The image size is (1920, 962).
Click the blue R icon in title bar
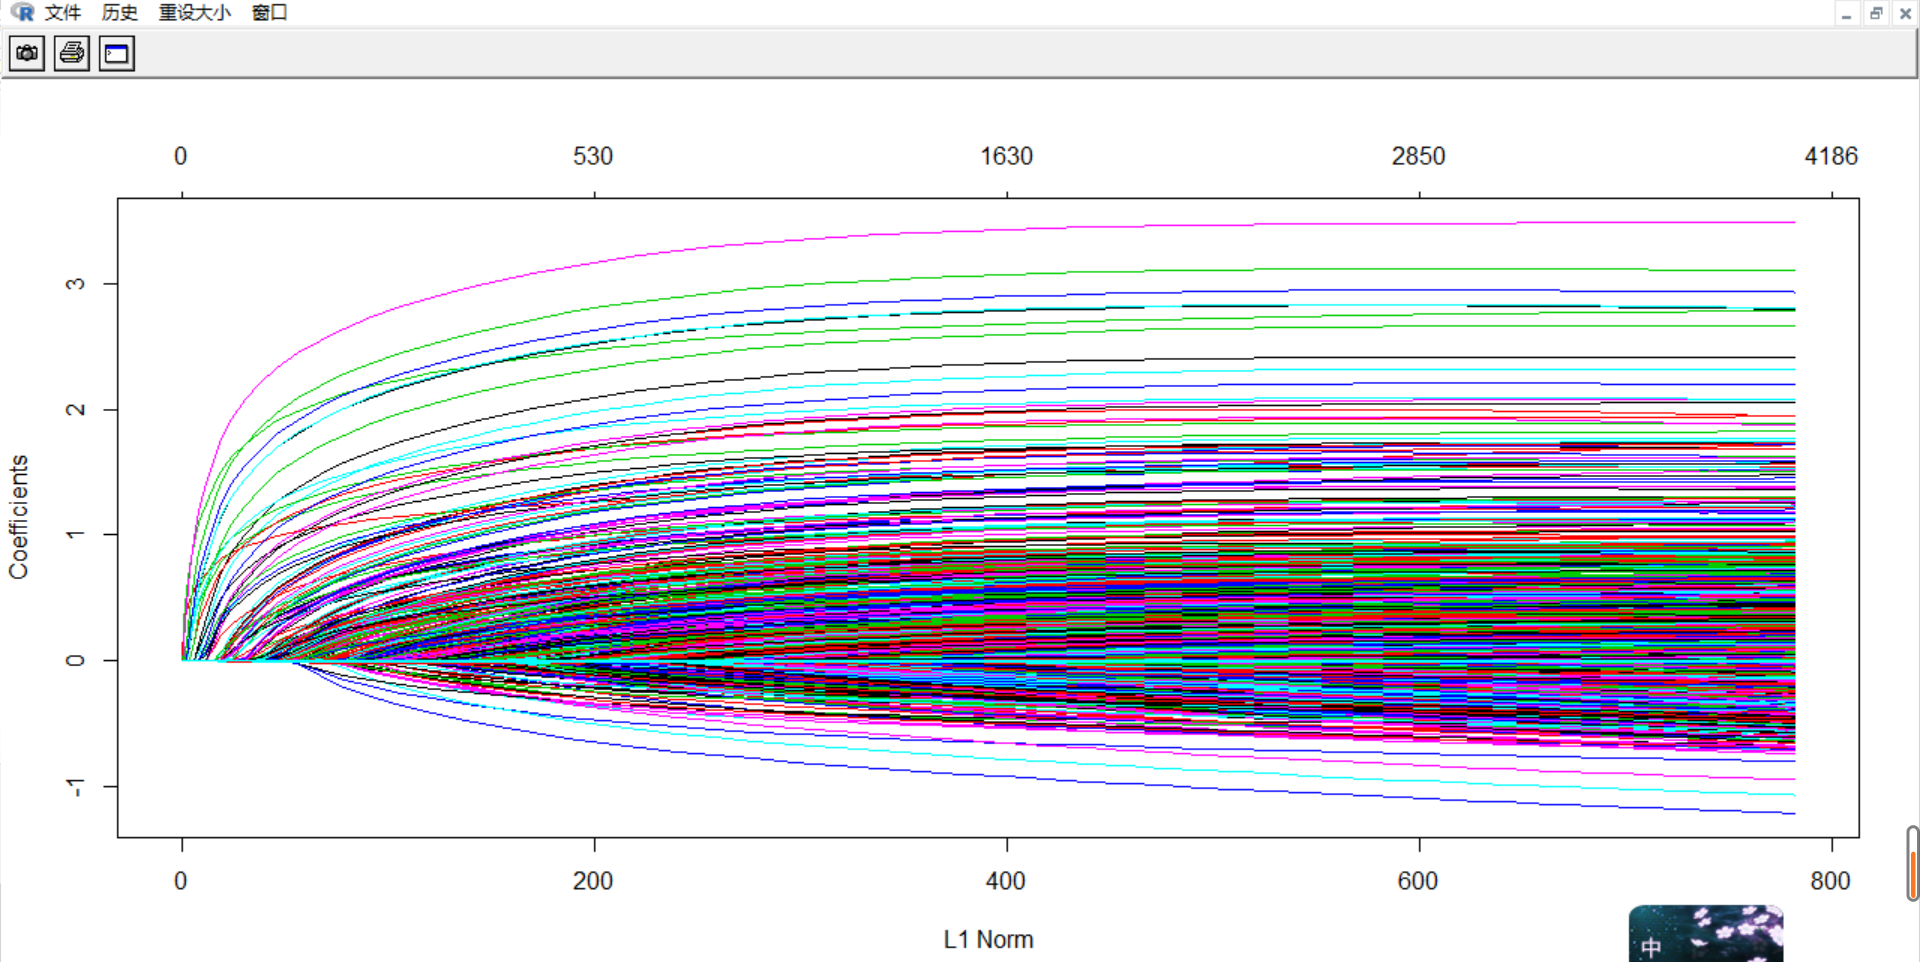(20, 13)
